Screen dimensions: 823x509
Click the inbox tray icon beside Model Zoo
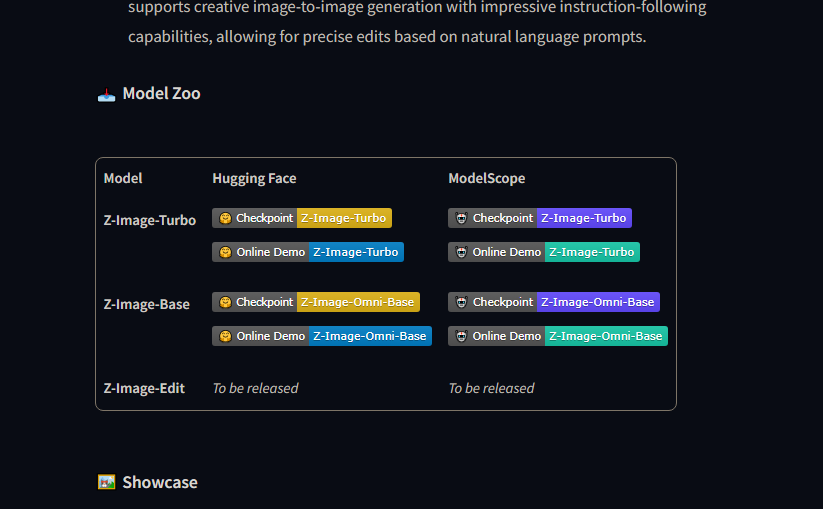106,94
